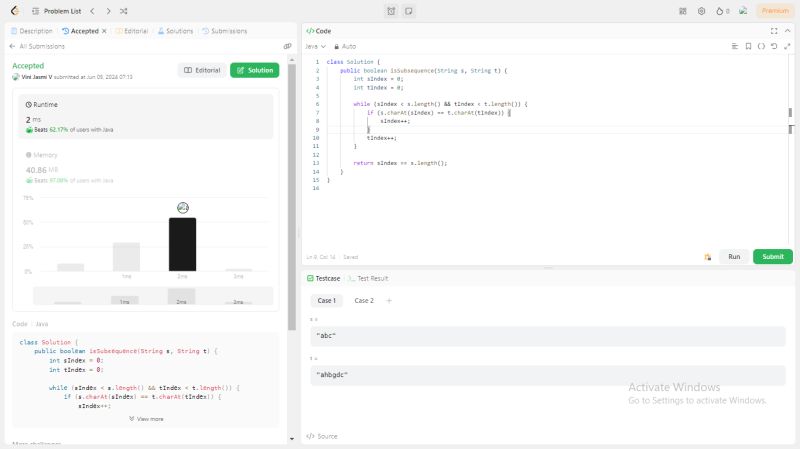
Task: Open the settings gear icon
Action: click(702, 11)
